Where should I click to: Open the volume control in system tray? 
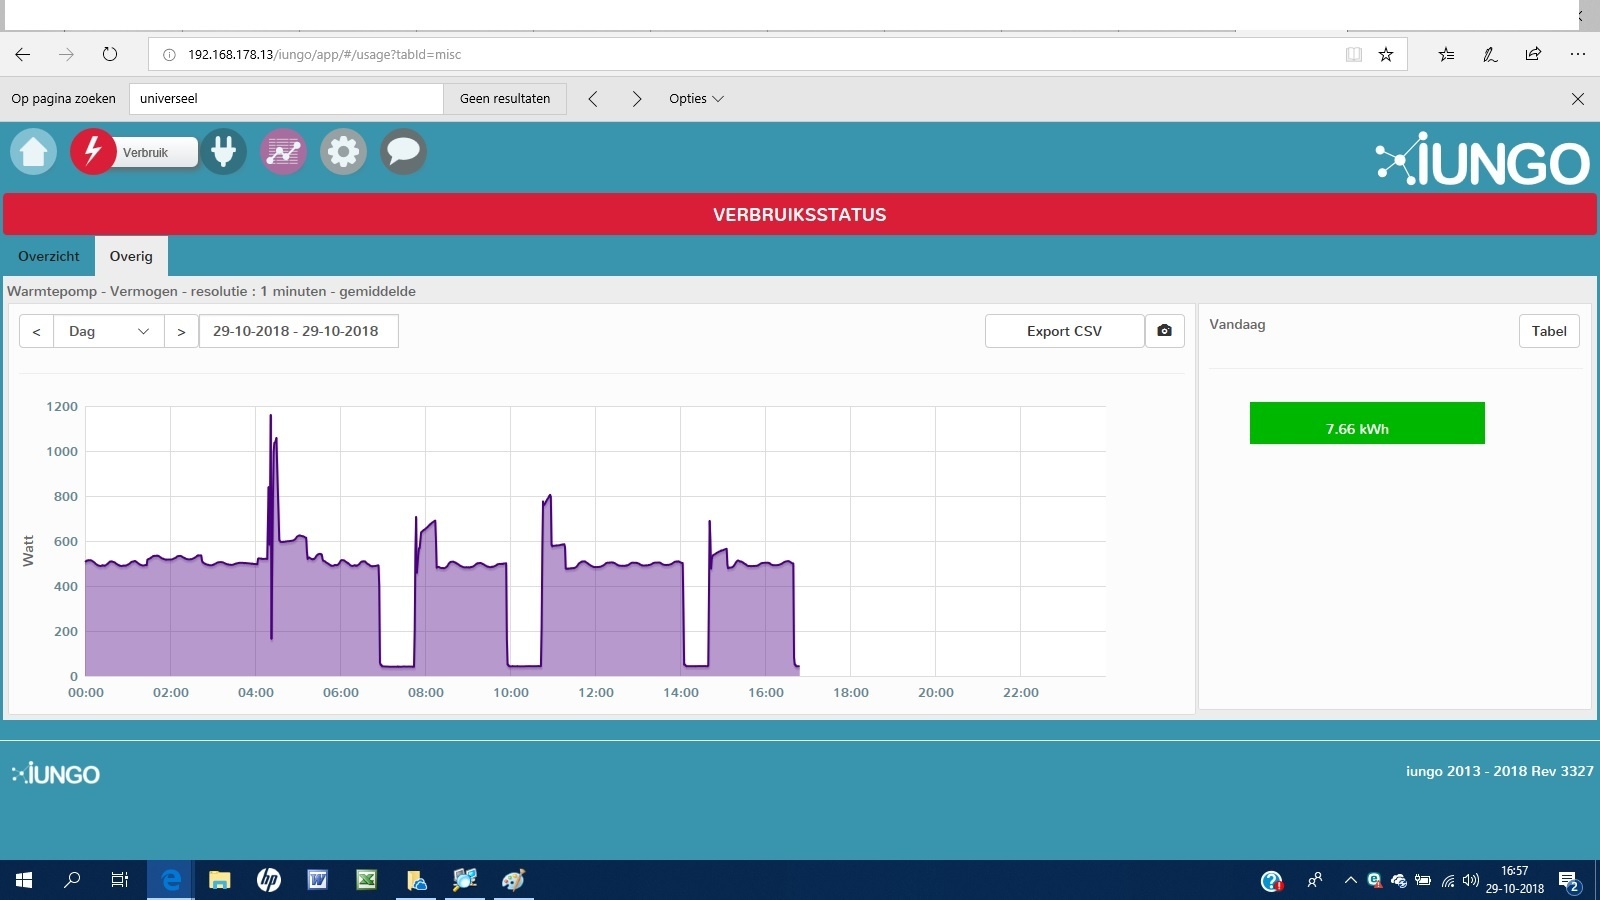point(1471,881)
